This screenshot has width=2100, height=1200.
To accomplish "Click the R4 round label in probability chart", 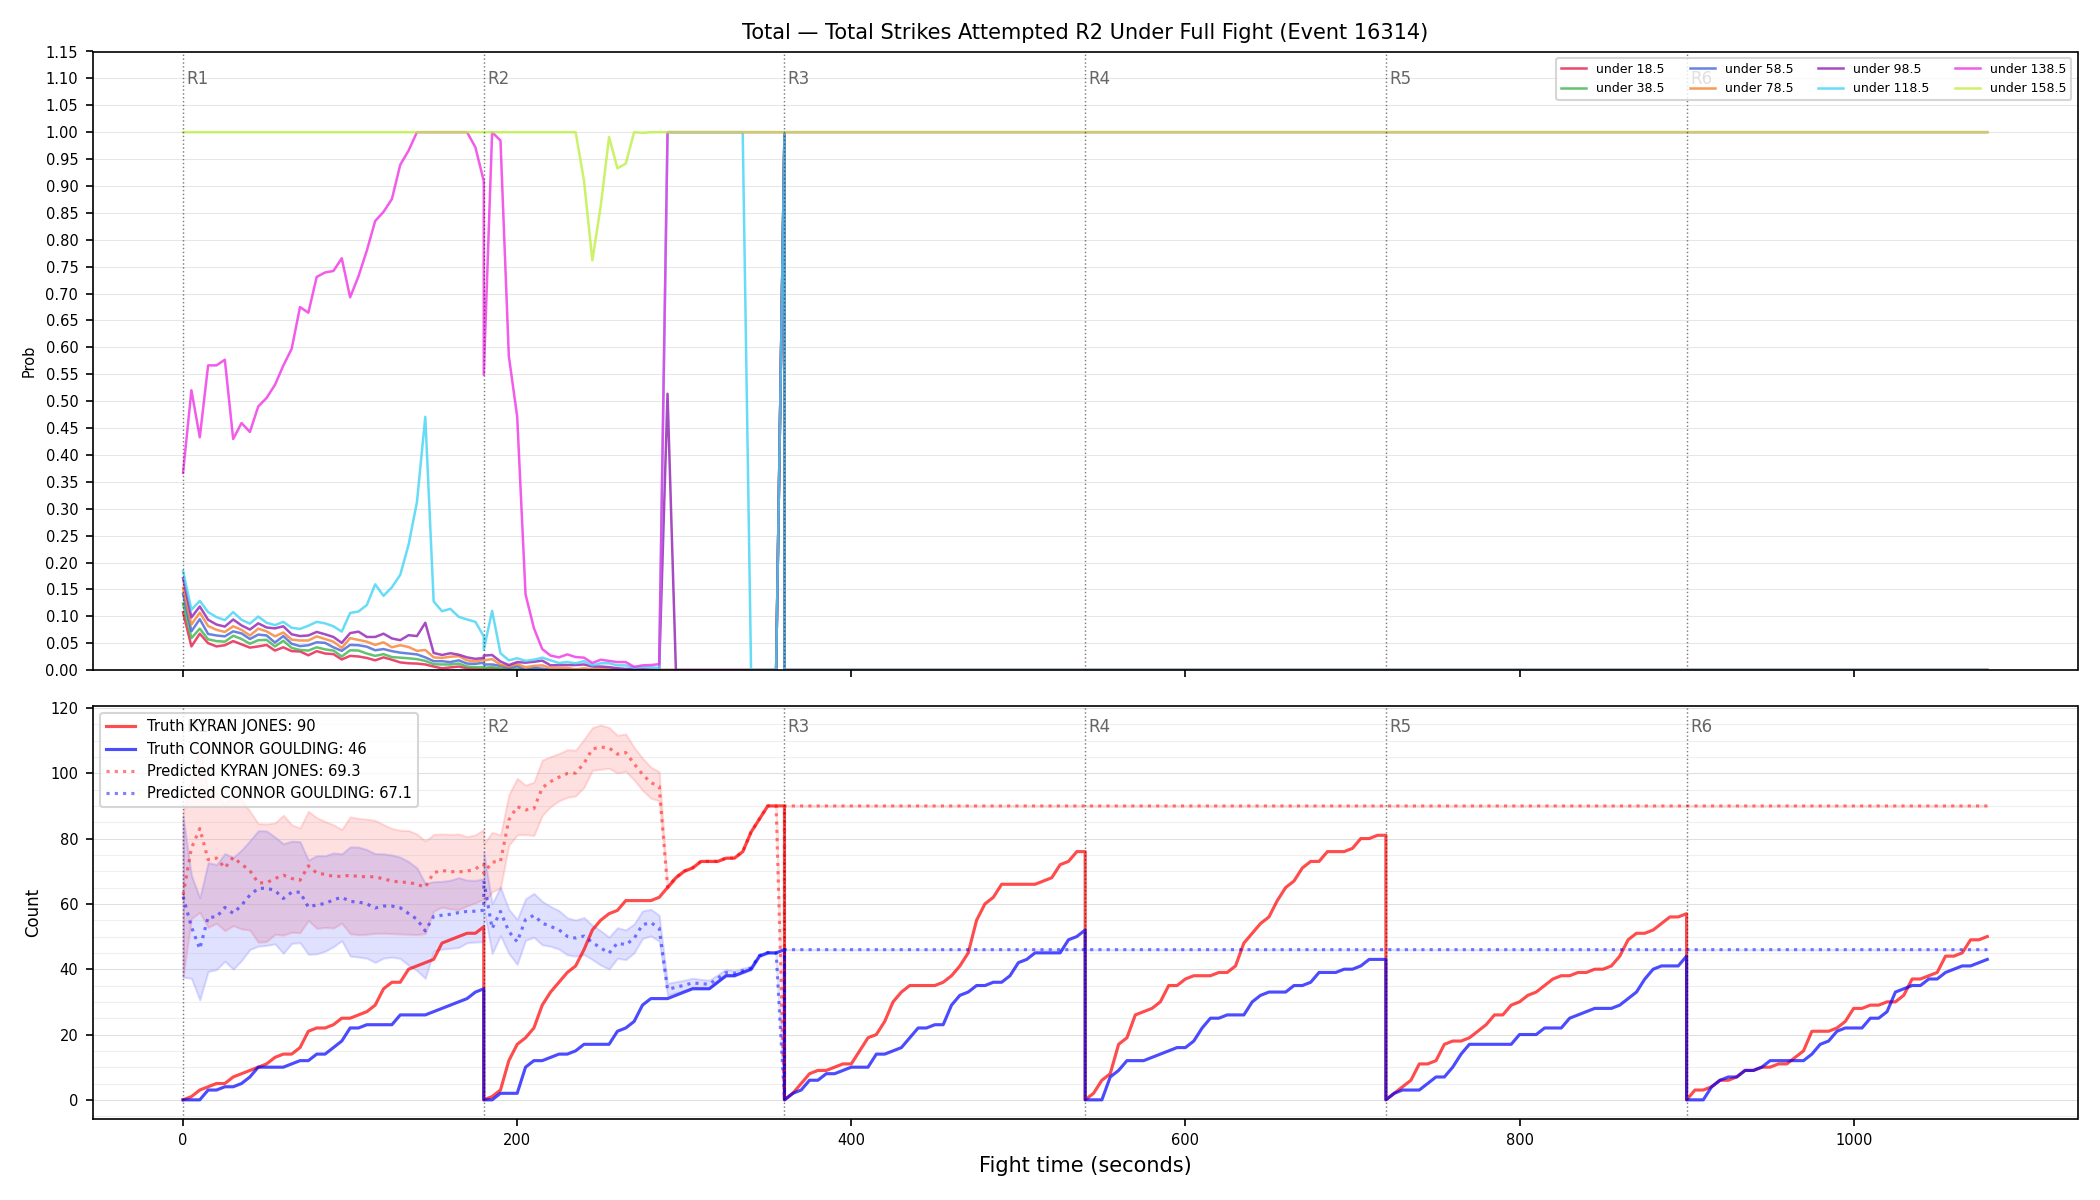I will 1099,78.
